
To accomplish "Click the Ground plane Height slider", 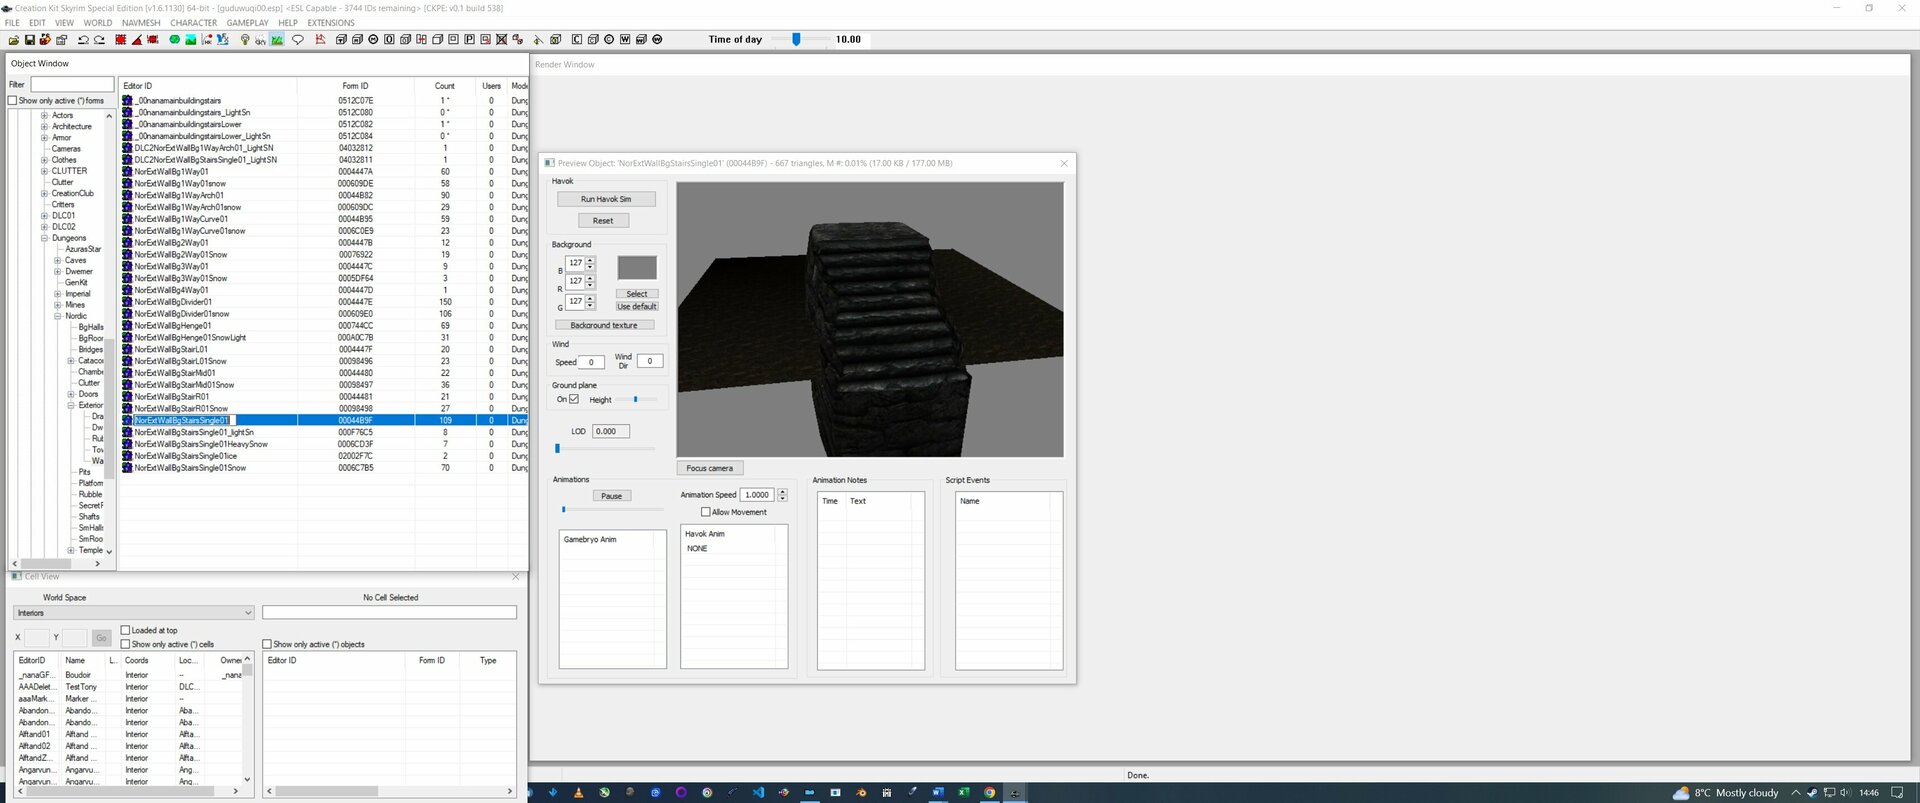I will 636,399.
